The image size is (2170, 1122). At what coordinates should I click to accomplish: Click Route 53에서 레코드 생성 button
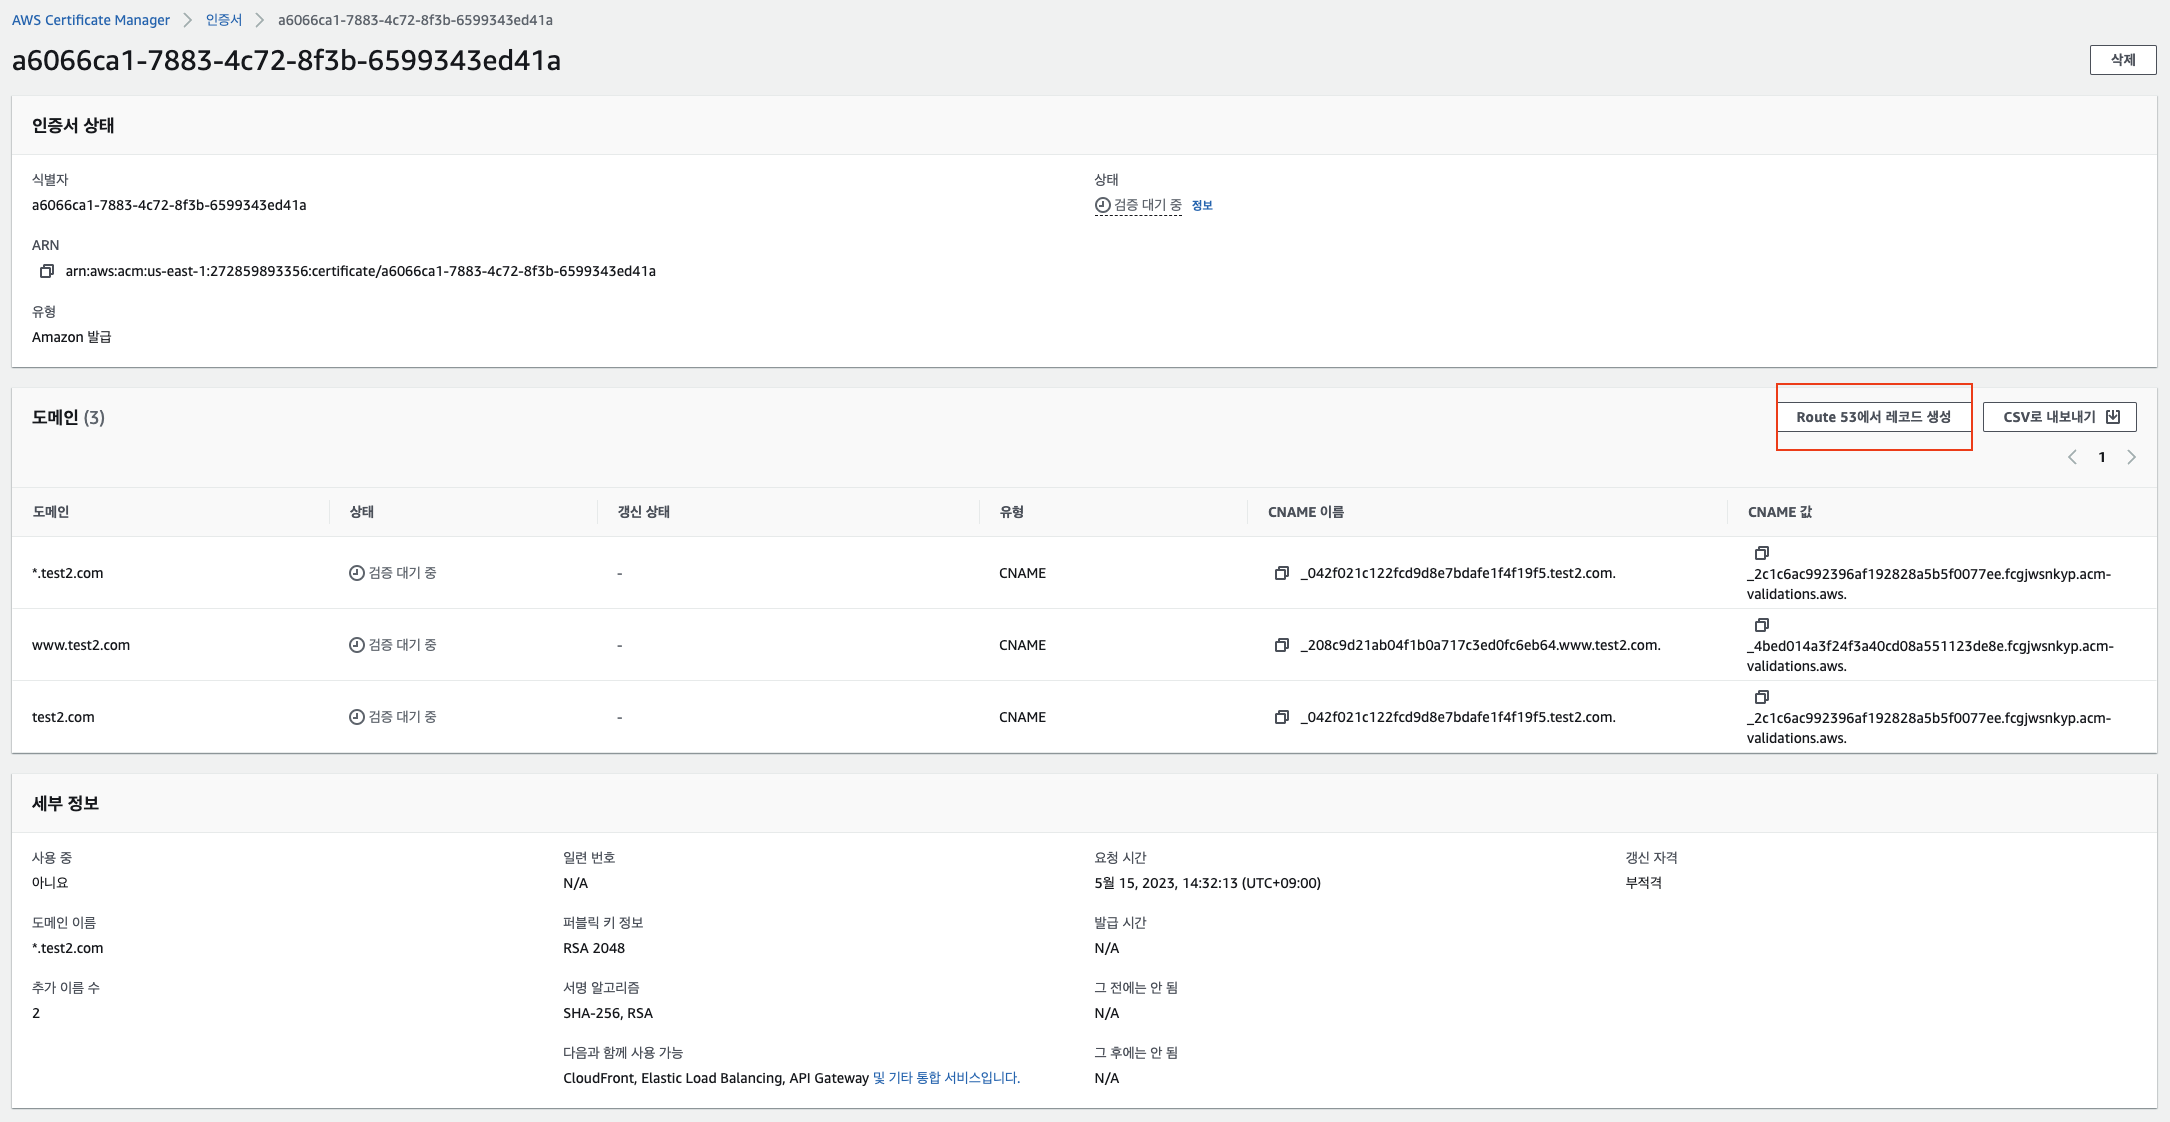tap(1873, 417)
